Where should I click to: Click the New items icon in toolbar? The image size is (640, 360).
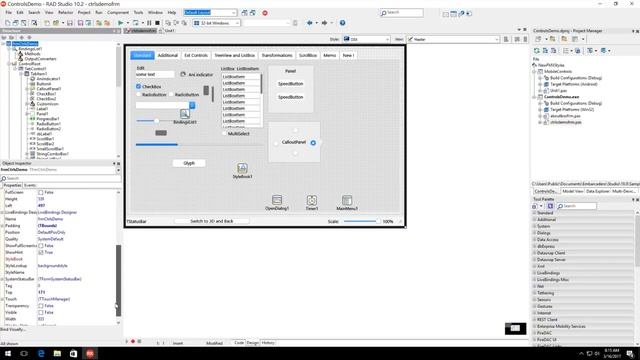click(x=8, y=23)
